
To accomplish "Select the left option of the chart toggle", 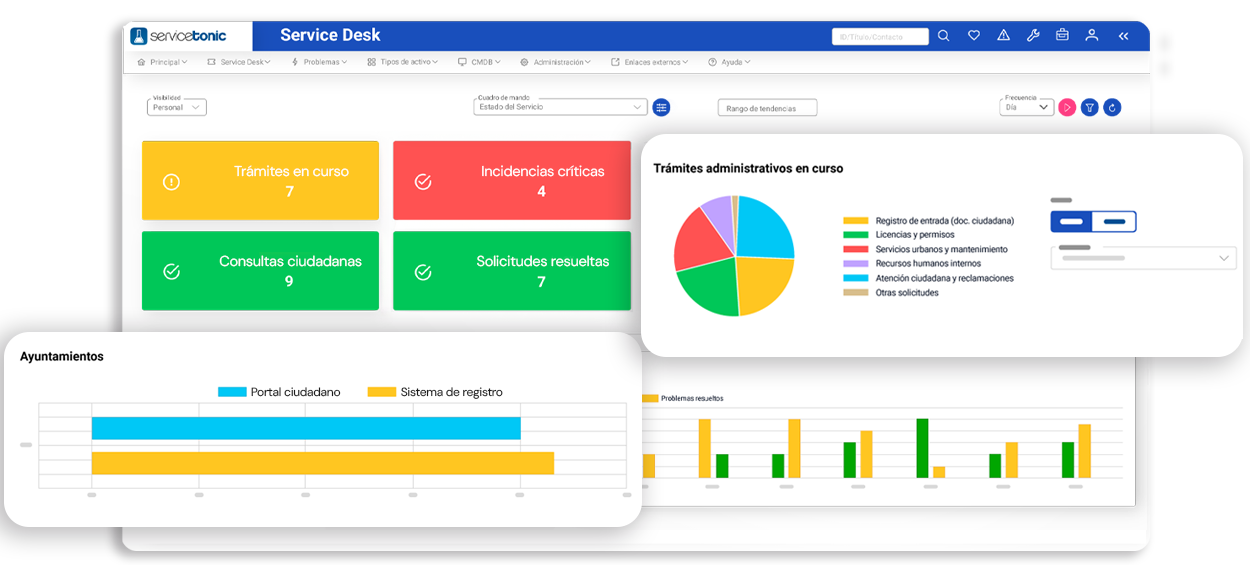I will (x=1071, y=222).
